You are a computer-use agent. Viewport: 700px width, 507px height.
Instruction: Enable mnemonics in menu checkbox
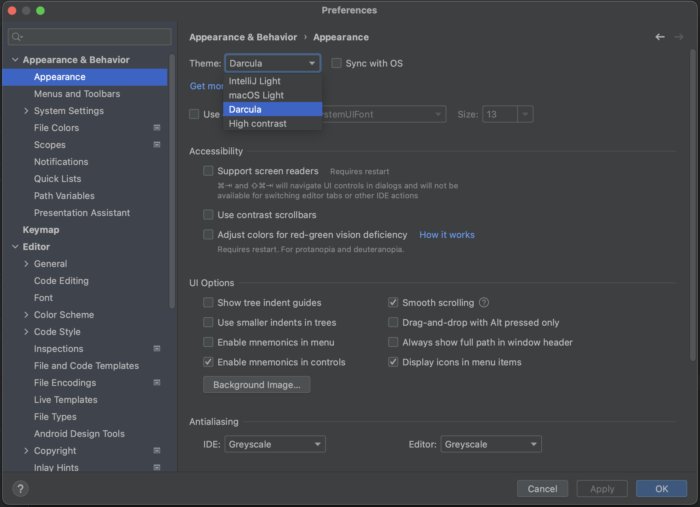(x=208, y=342)
